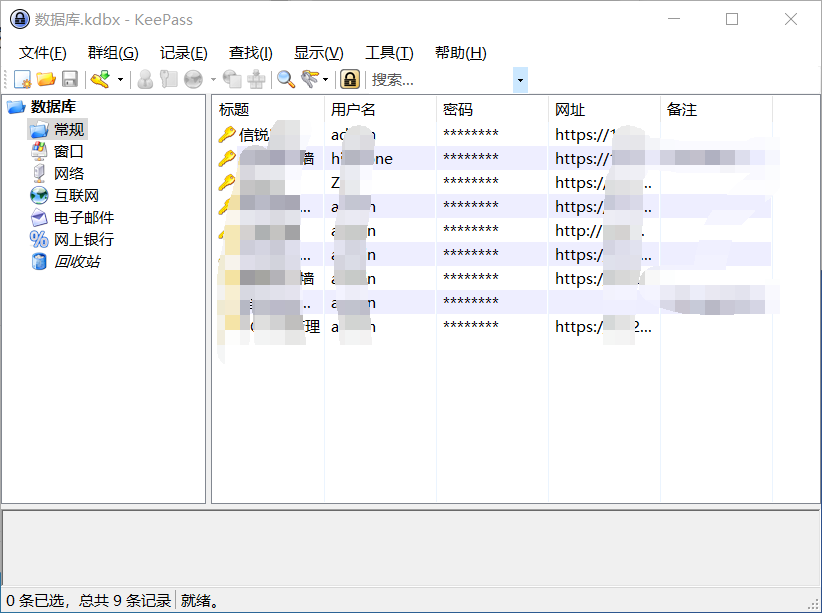Select the 窗口 group
Image resolution: width=822 pixels, height=613 pixels.
tap(68, 152)
